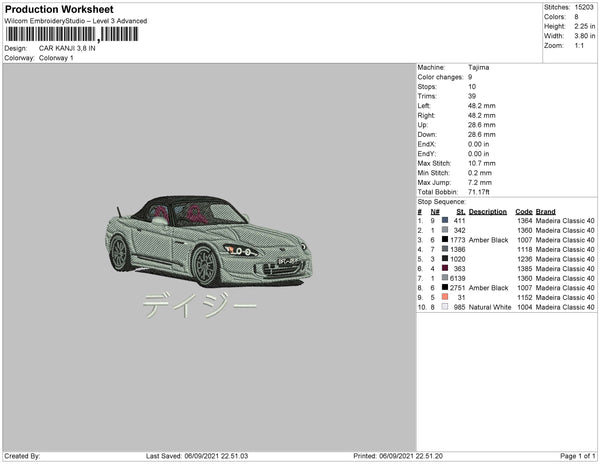The image size is (600, 464).
Task: Click the barcode under the worksheet title
Action: 72,33
